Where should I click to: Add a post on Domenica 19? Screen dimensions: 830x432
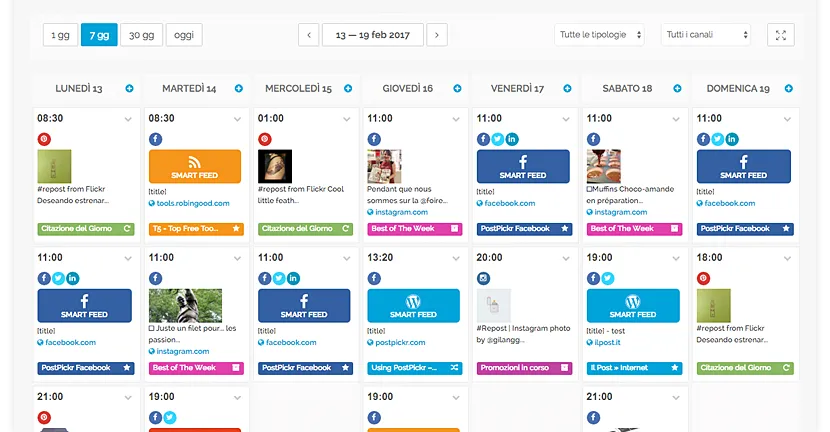point(789,88)
